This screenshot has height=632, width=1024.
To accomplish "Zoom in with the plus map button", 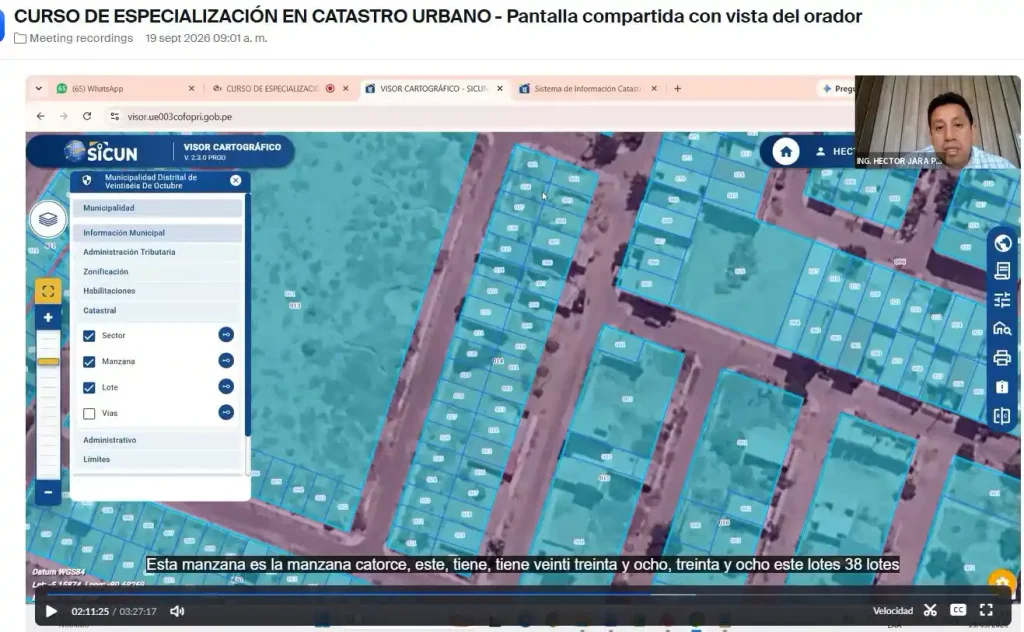I will click(x=48, y=318).
